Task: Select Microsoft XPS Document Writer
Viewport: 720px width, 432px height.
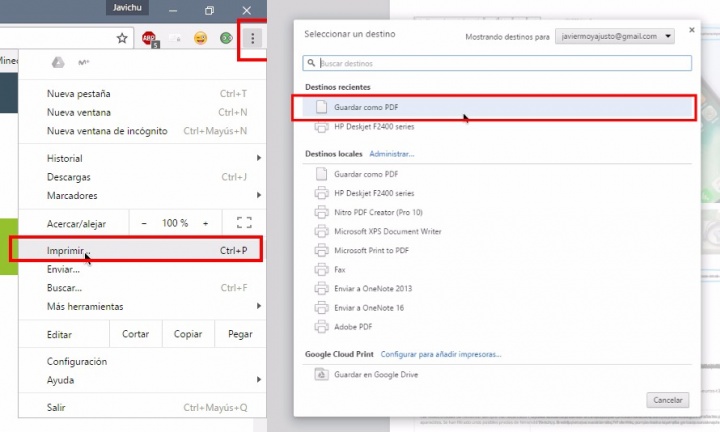Action: pos(497,231)
